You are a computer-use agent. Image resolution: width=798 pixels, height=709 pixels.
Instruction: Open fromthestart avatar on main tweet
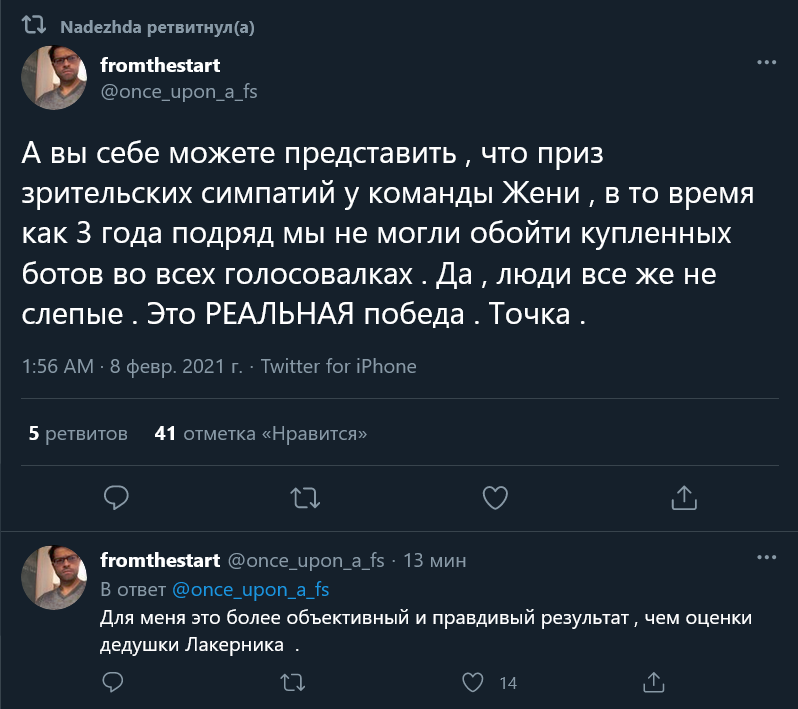point(52,77)
